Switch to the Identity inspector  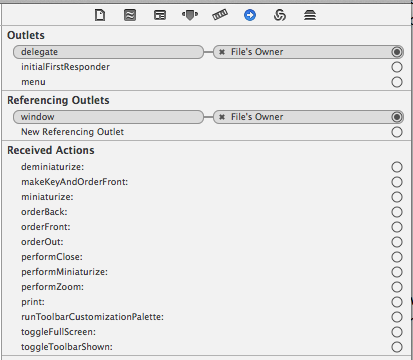pos(160,15)
